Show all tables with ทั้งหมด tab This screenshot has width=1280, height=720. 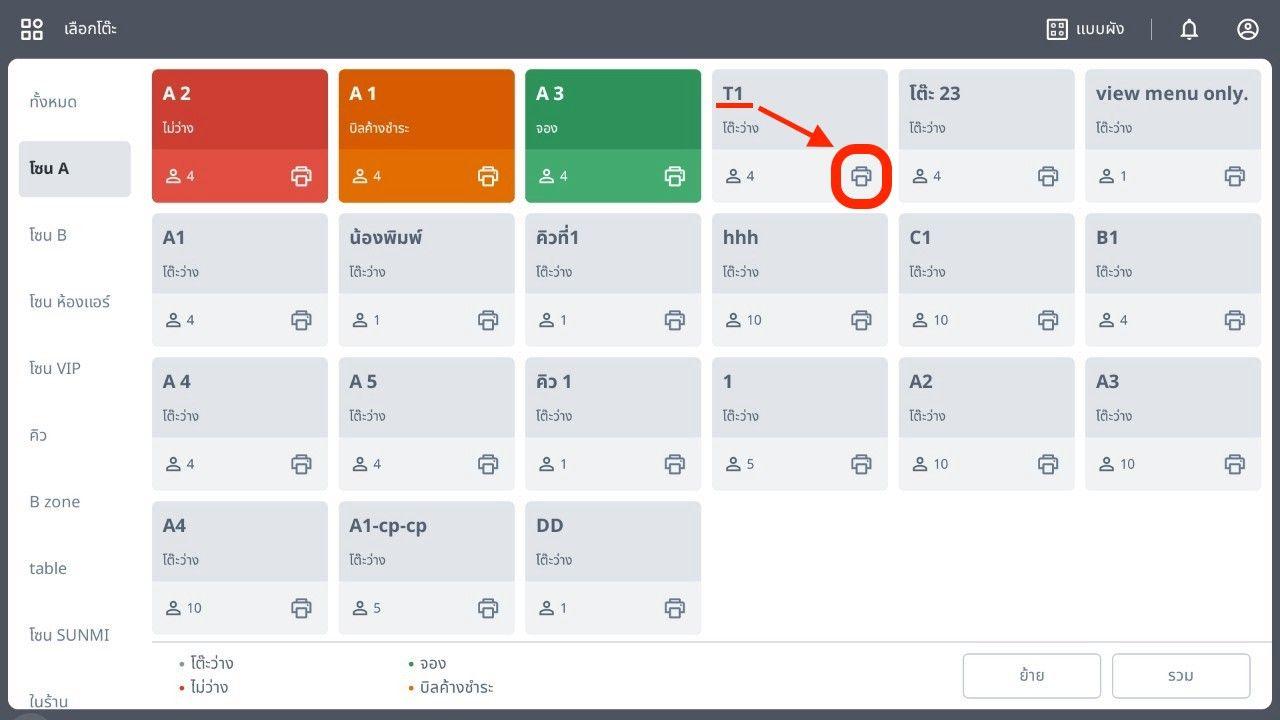54,102
